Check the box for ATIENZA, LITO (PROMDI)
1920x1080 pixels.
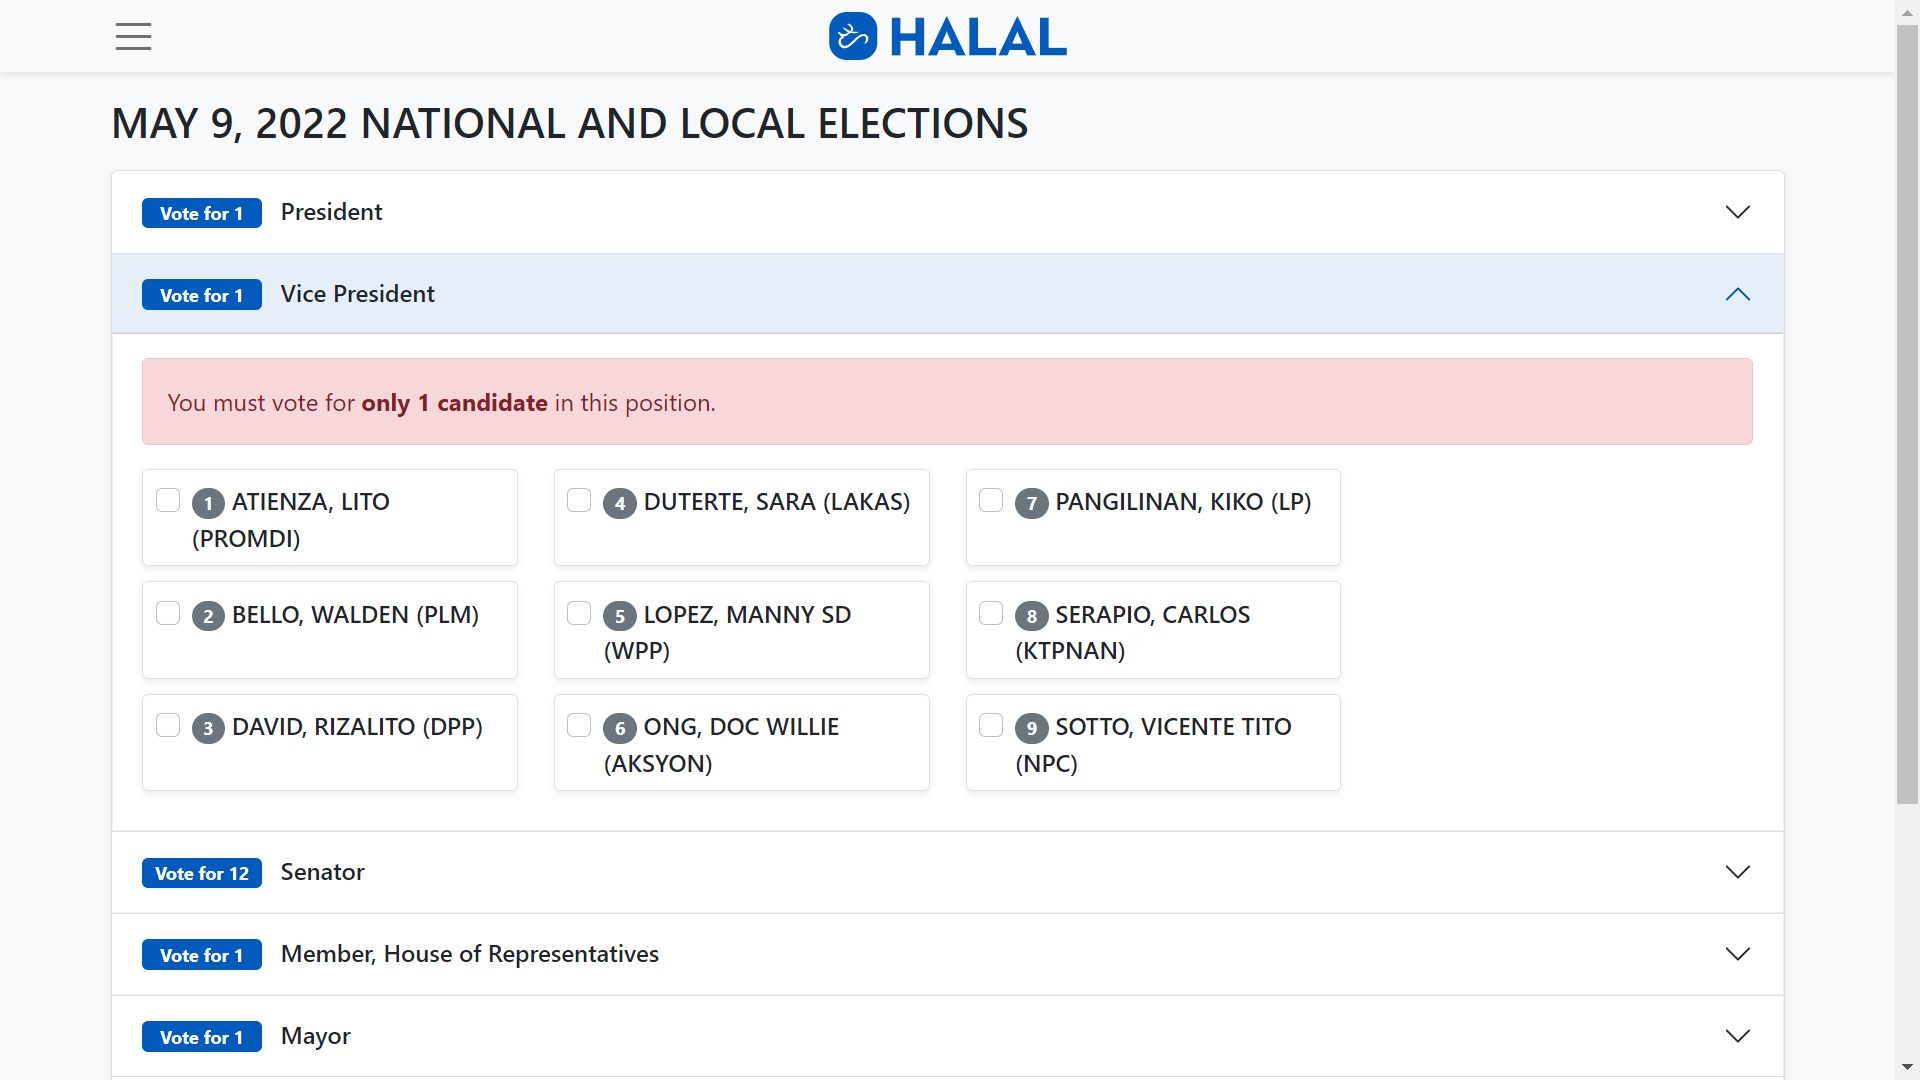coord(167,501)
